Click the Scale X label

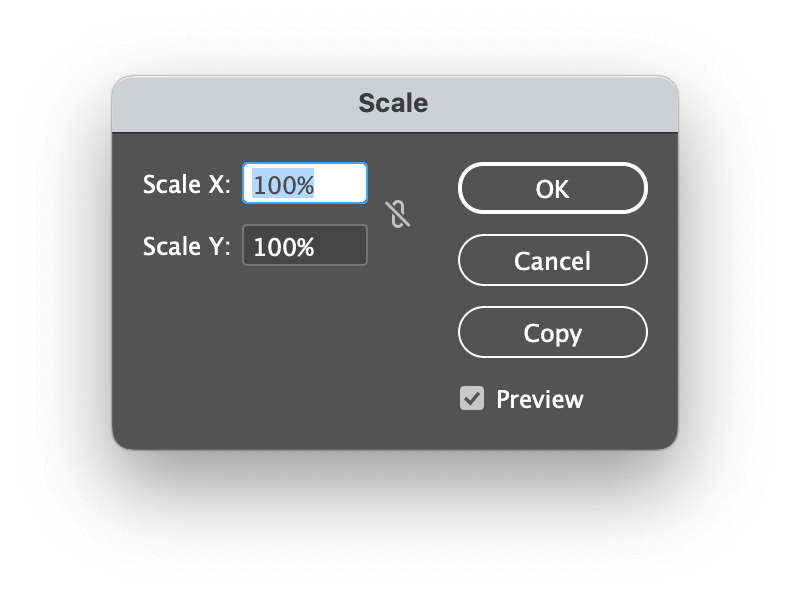coord(186,185)
